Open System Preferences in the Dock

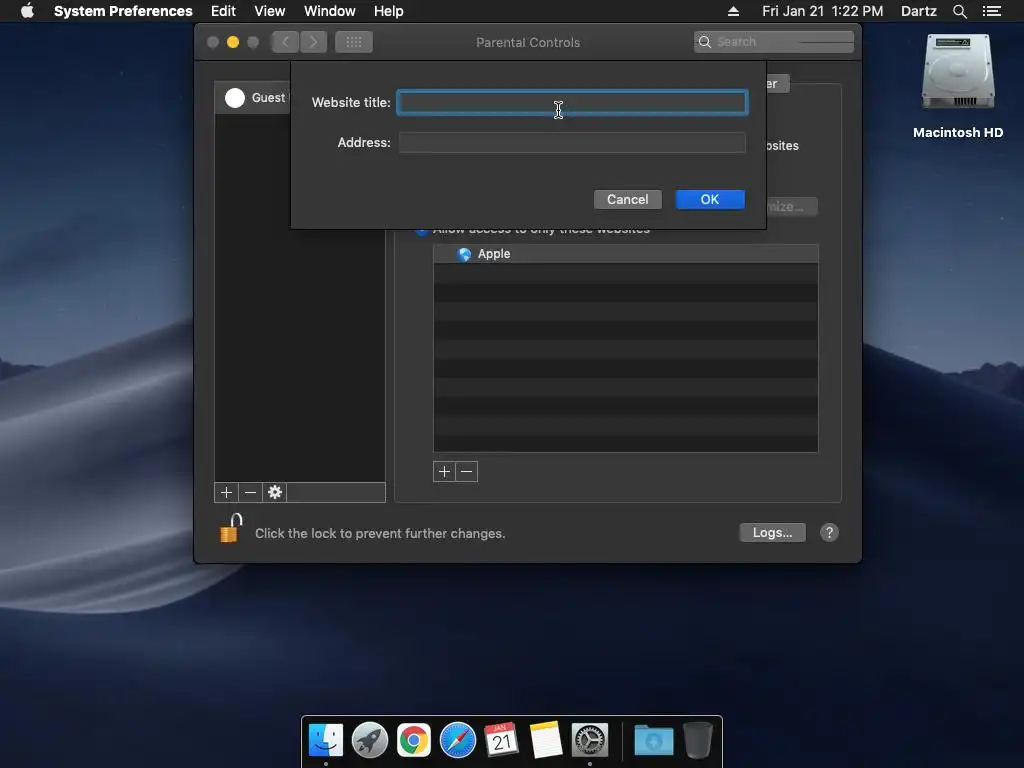(590, 740)
